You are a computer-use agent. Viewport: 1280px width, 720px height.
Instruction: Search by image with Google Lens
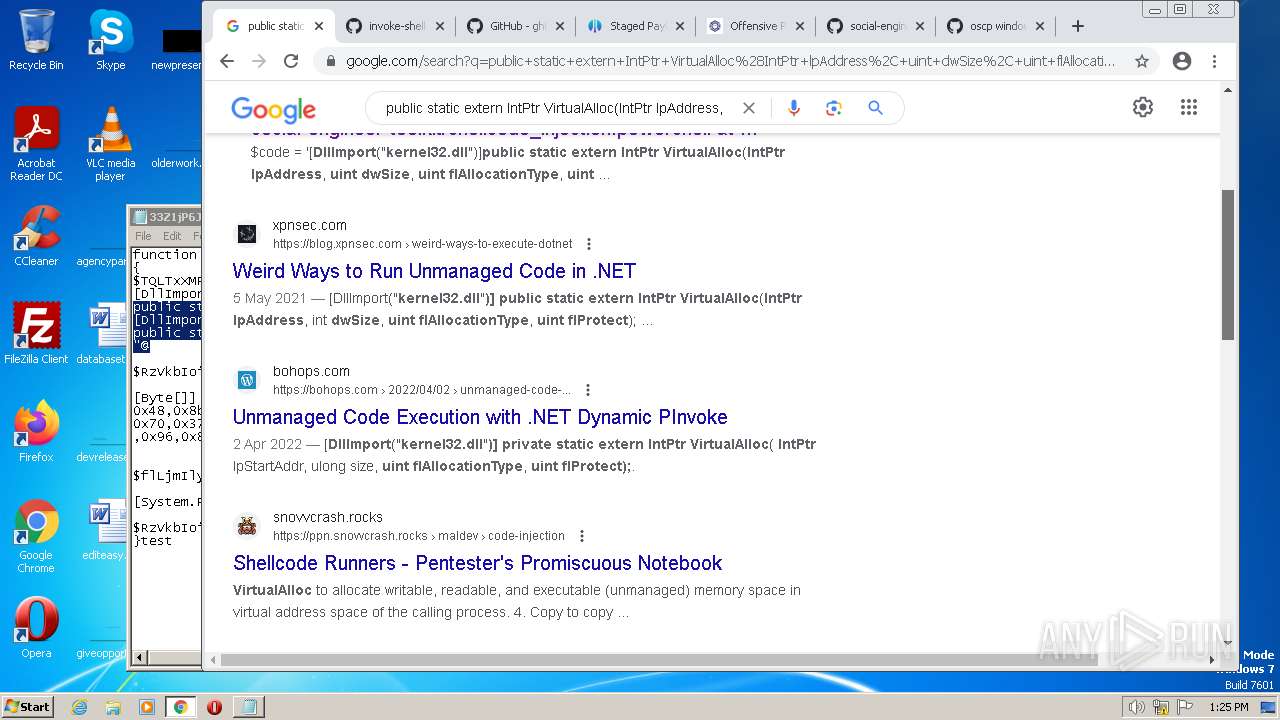click(x=834, y=108)
